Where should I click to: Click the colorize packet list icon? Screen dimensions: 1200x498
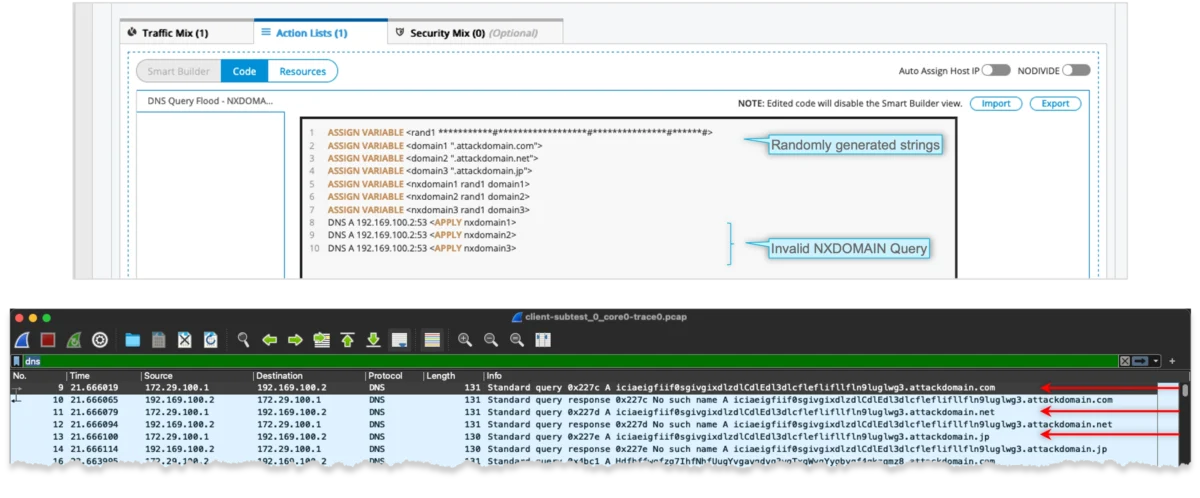(x=432, y=340)
